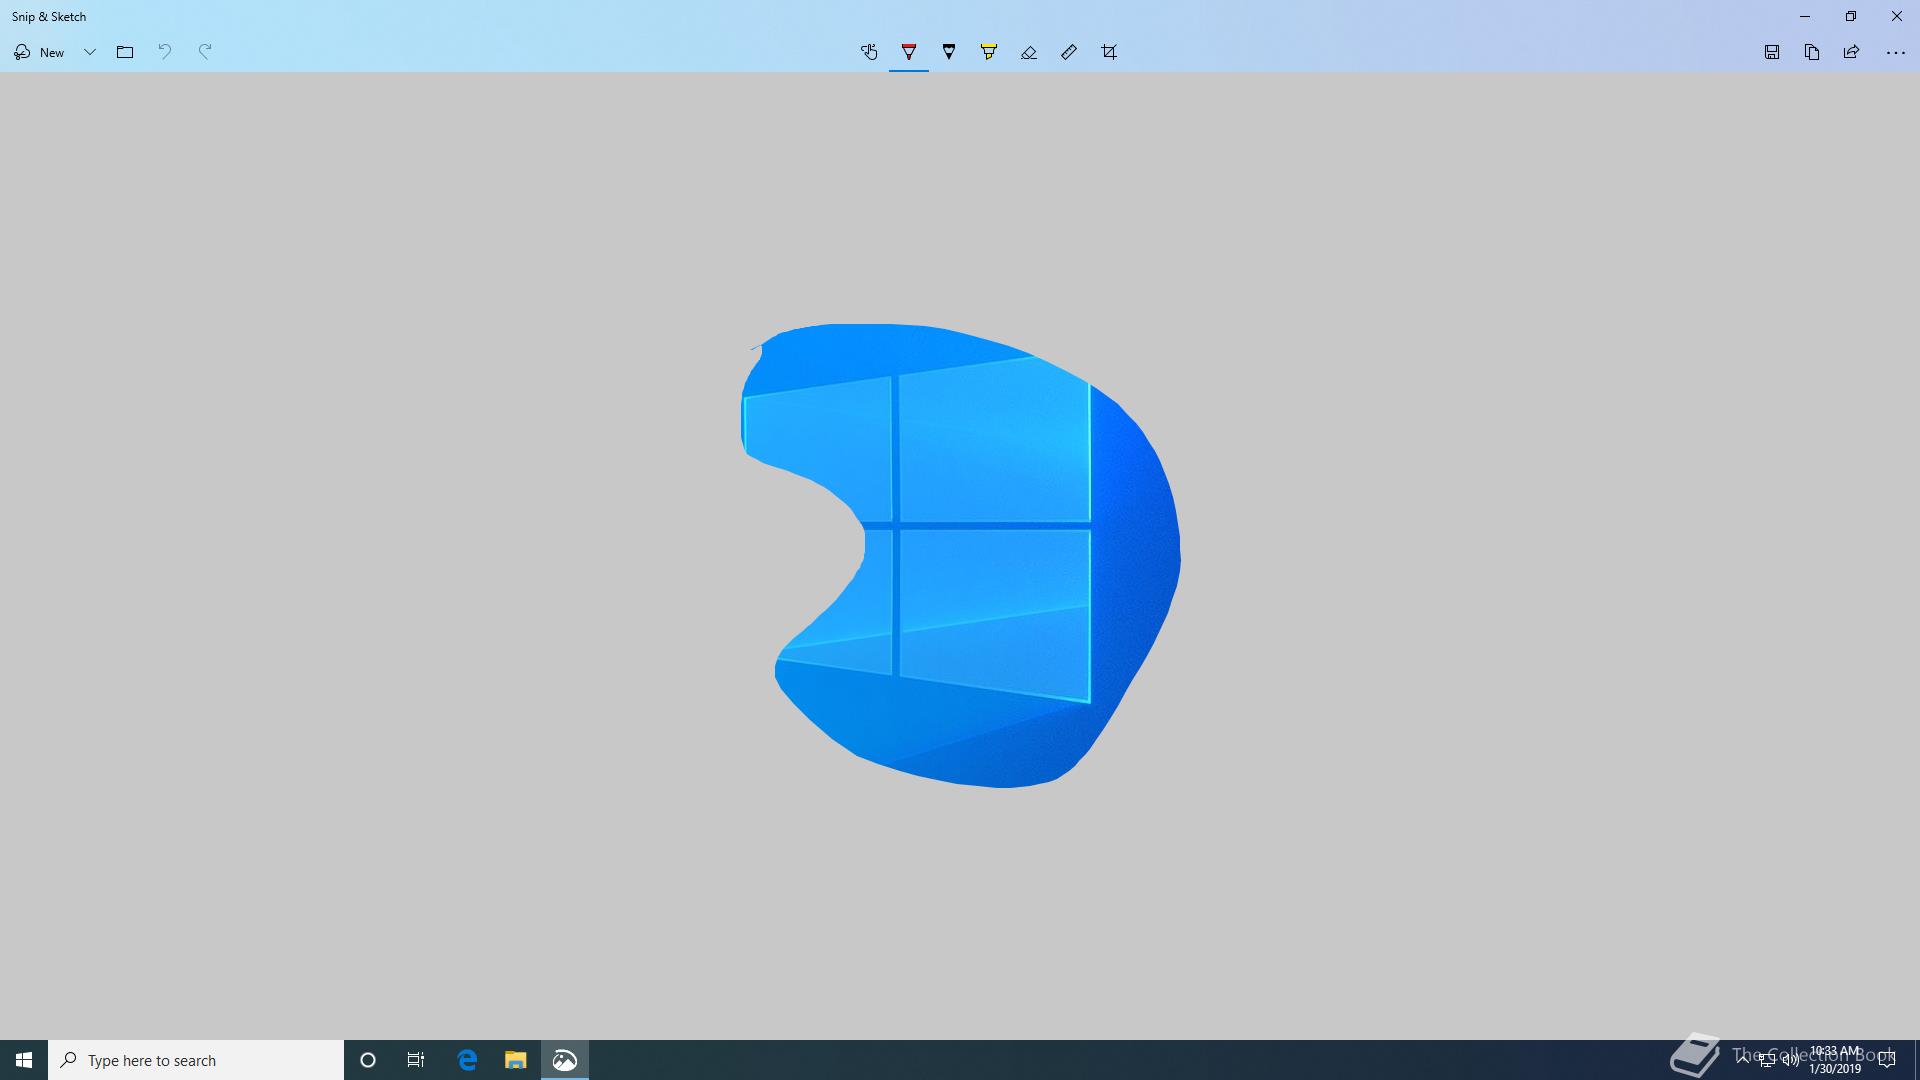Share the snip
Screen dimensions: 1920x1080
(x=1852, y=52)
